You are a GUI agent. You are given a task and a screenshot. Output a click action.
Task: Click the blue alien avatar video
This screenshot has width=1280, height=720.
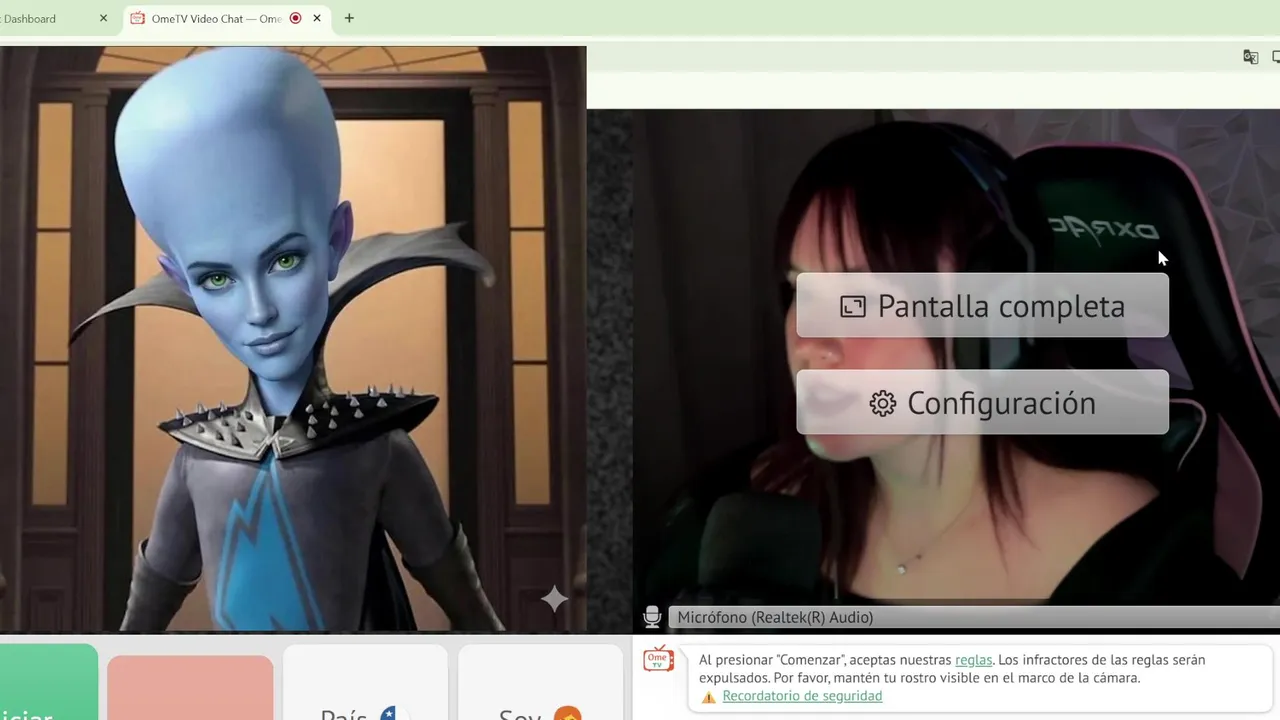pos(293,339)
